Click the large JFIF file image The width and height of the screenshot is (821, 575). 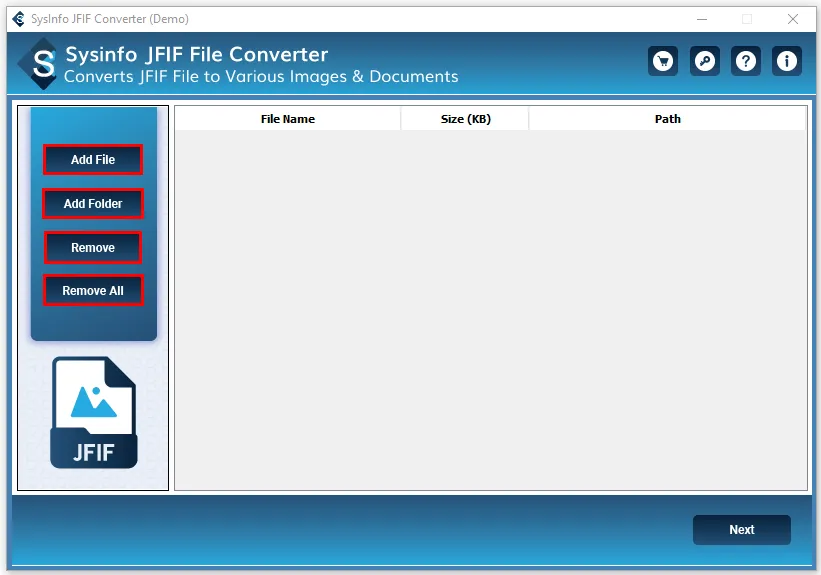point(94,413)
